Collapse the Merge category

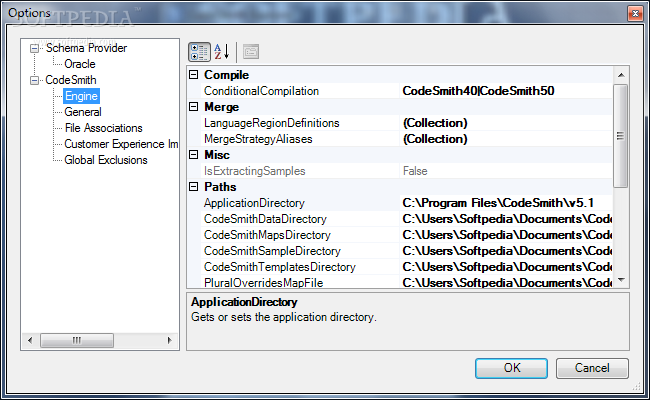[x=194, y=107]
